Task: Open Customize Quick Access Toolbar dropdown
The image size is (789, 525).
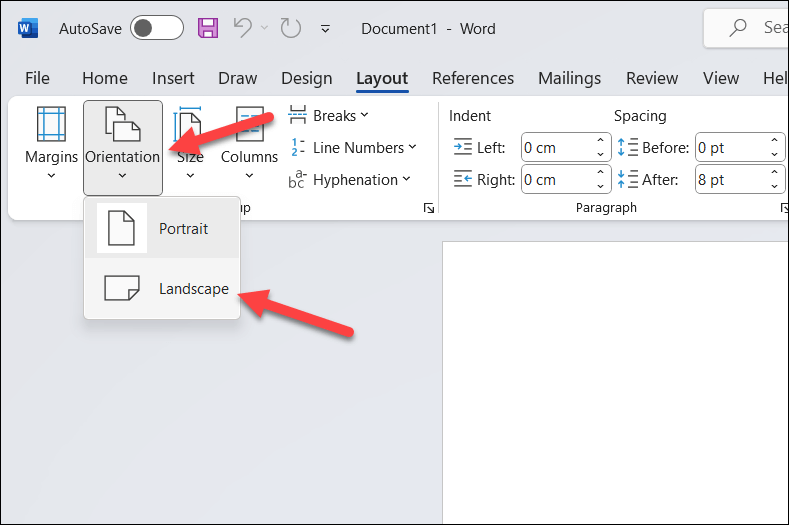Action: click(325, 29)
